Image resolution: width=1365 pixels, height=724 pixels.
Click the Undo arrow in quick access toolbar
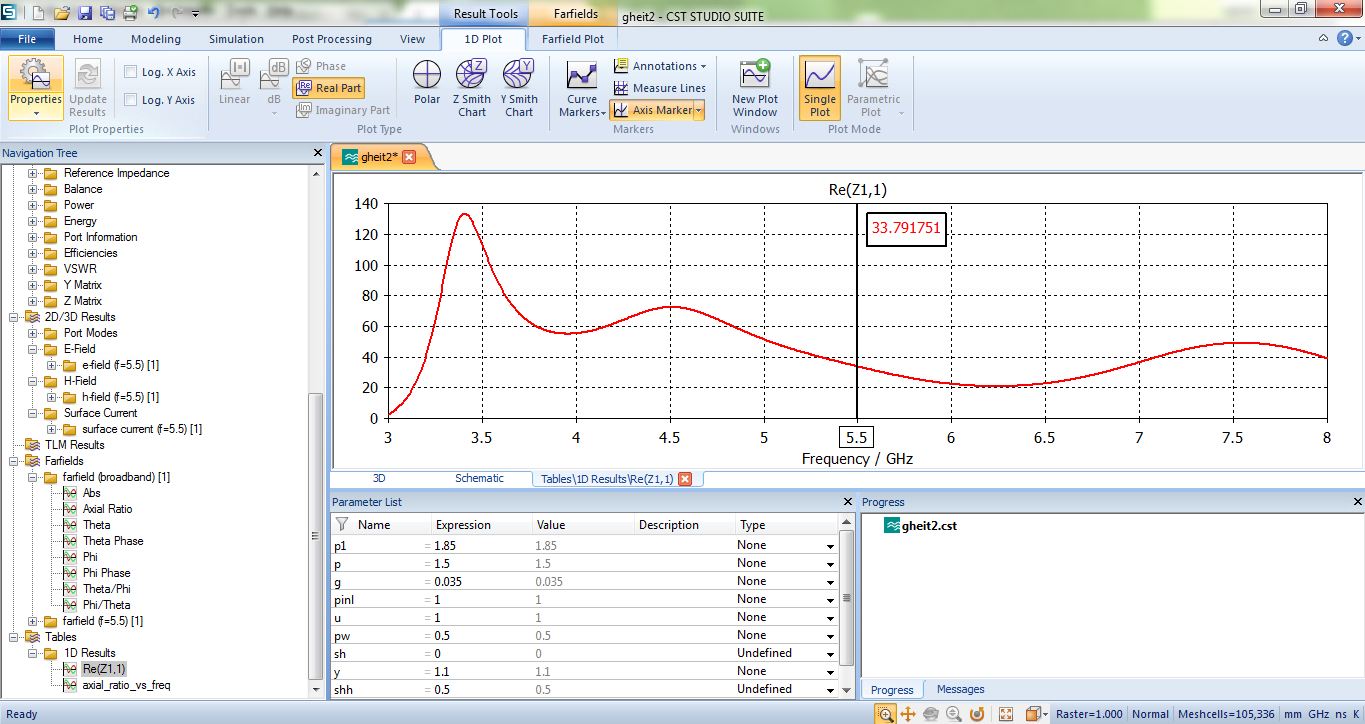(x=154, y=14)
